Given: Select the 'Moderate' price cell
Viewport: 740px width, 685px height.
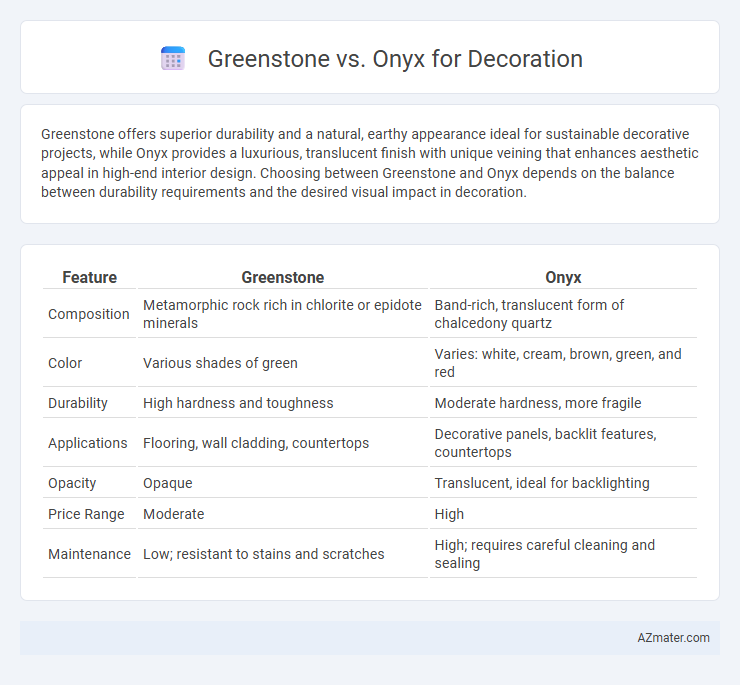Looking at the screenshot, I should (x=283, y=514).
